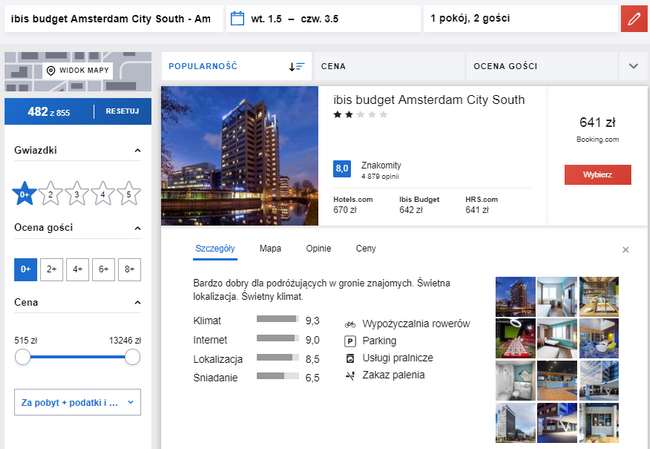Viewport: 650px width, 449px height.
Task: Sort results by Ocena gości
Action: 542,66
